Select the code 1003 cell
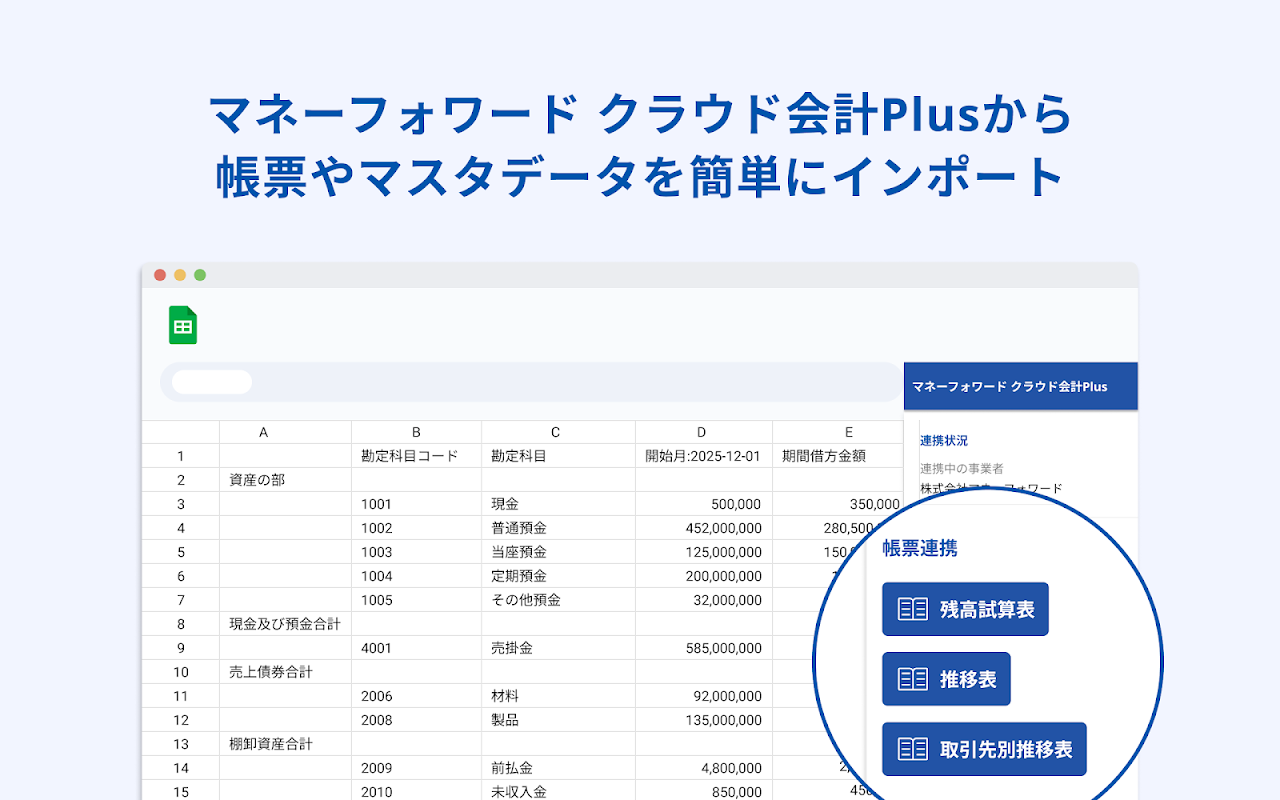 click(x=416, y=552)
